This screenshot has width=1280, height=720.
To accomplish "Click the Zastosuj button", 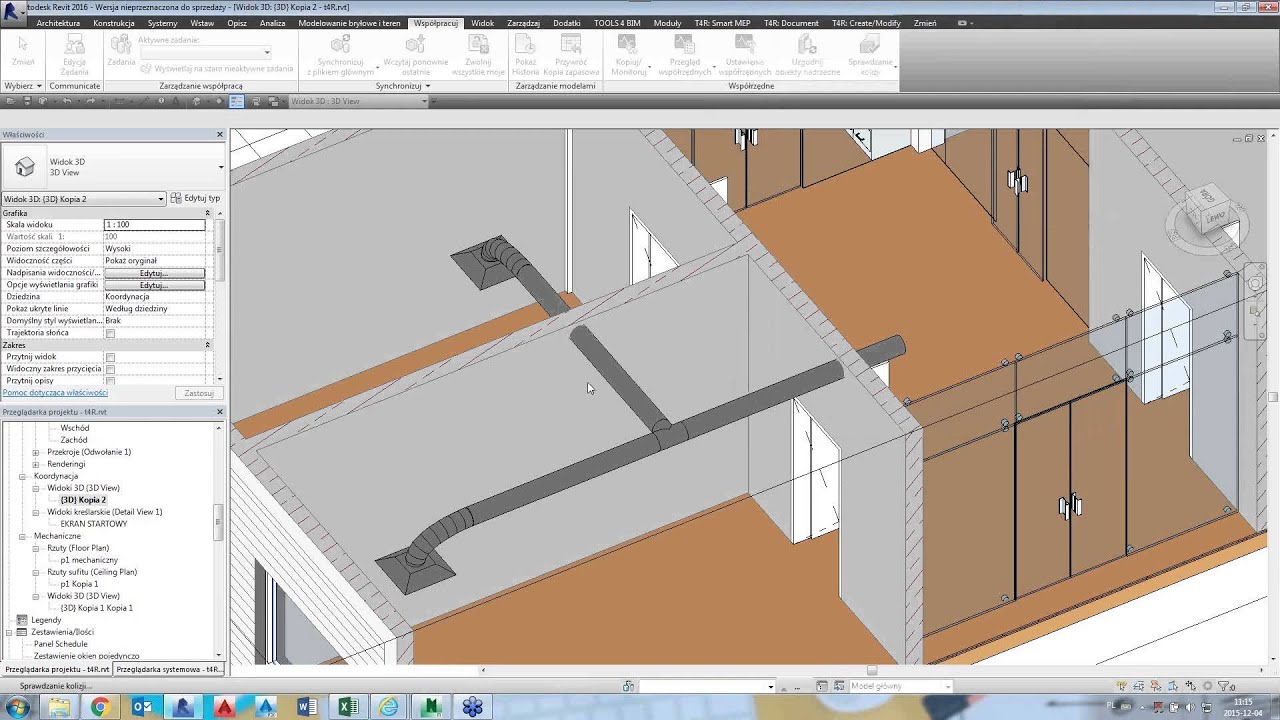I will (x=199, y=393).
